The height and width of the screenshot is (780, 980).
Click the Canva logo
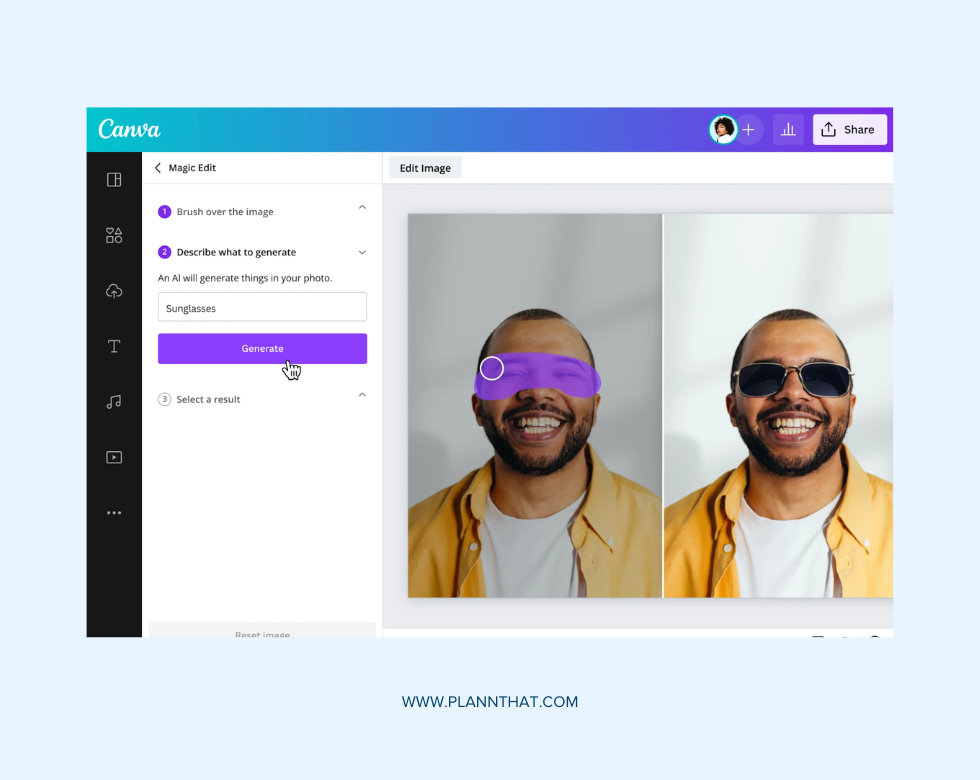[129, 129]
